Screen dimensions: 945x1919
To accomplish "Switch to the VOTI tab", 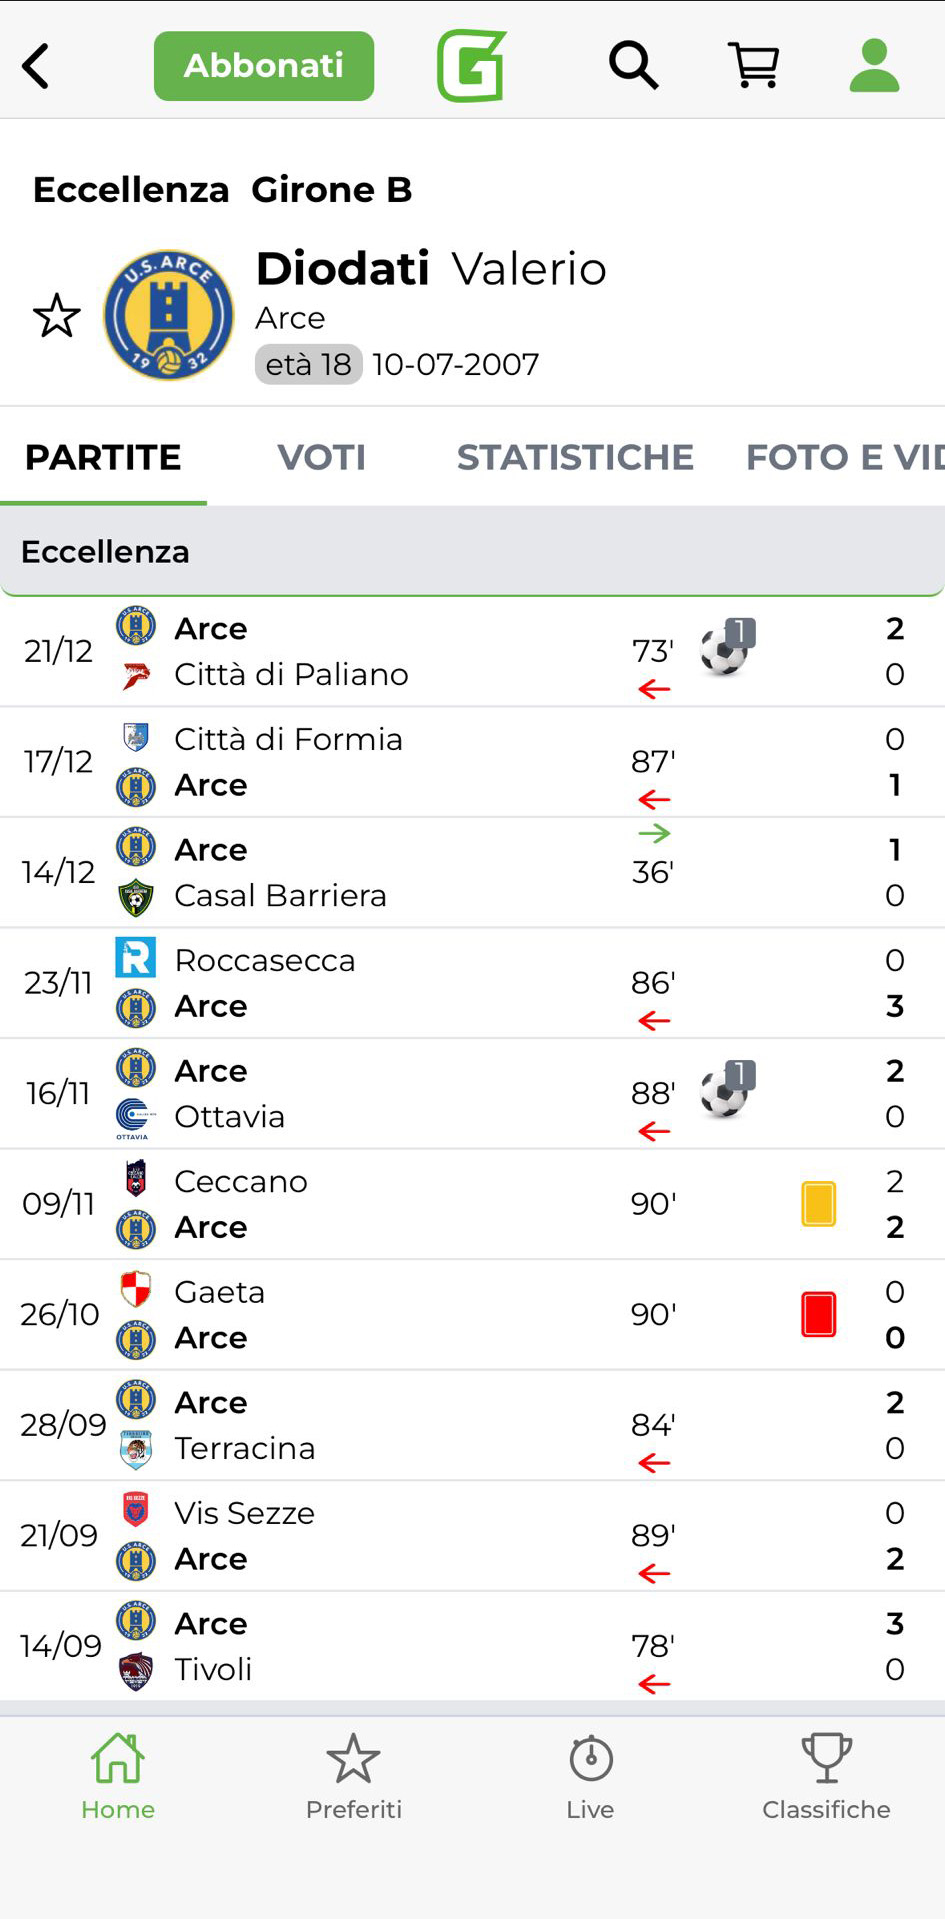I will coord(321,457).
